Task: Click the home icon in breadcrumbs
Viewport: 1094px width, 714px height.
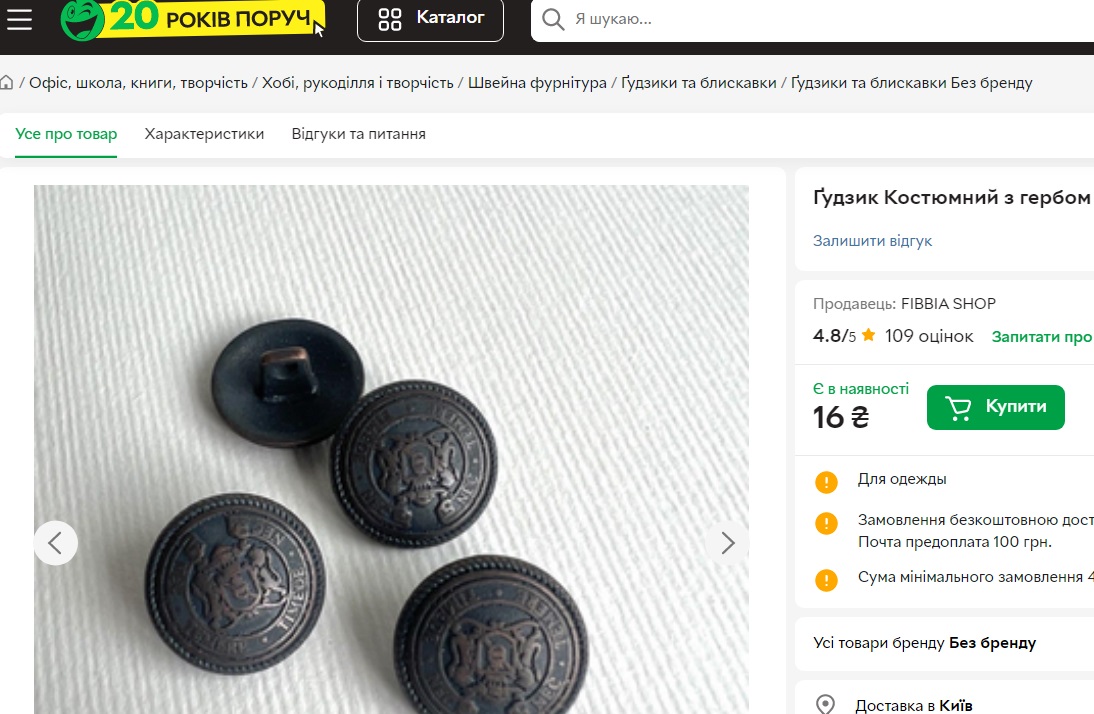Action: (x=7, y=83)
